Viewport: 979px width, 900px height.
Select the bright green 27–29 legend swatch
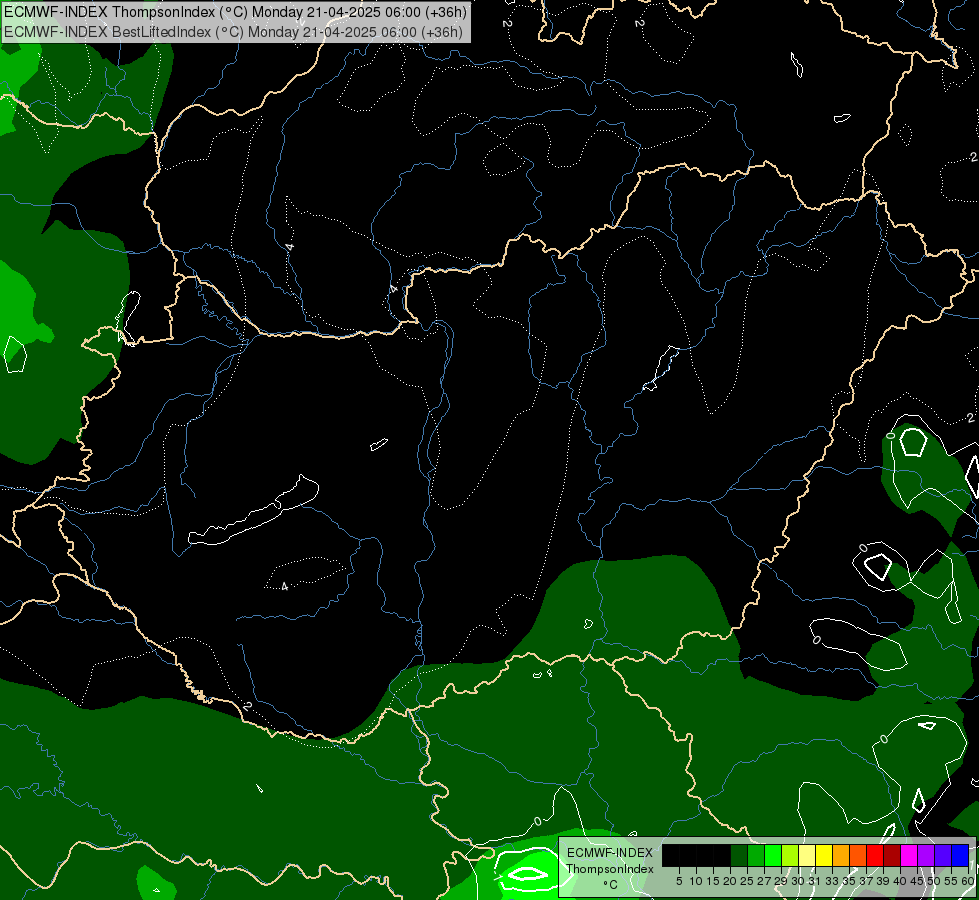pyautogui.click(x=773, y=856)
